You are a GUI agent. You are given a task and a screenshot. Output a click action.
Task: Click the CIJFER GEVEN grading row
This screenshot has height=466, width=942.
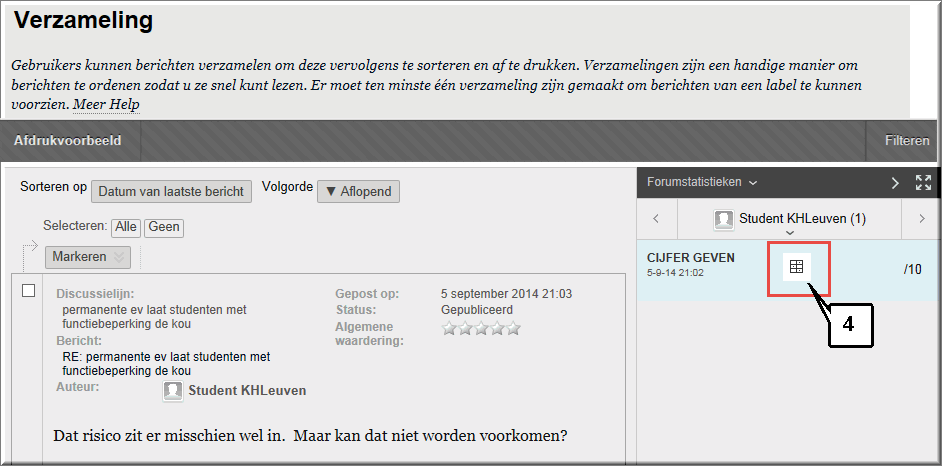click(x=788, y=268)
